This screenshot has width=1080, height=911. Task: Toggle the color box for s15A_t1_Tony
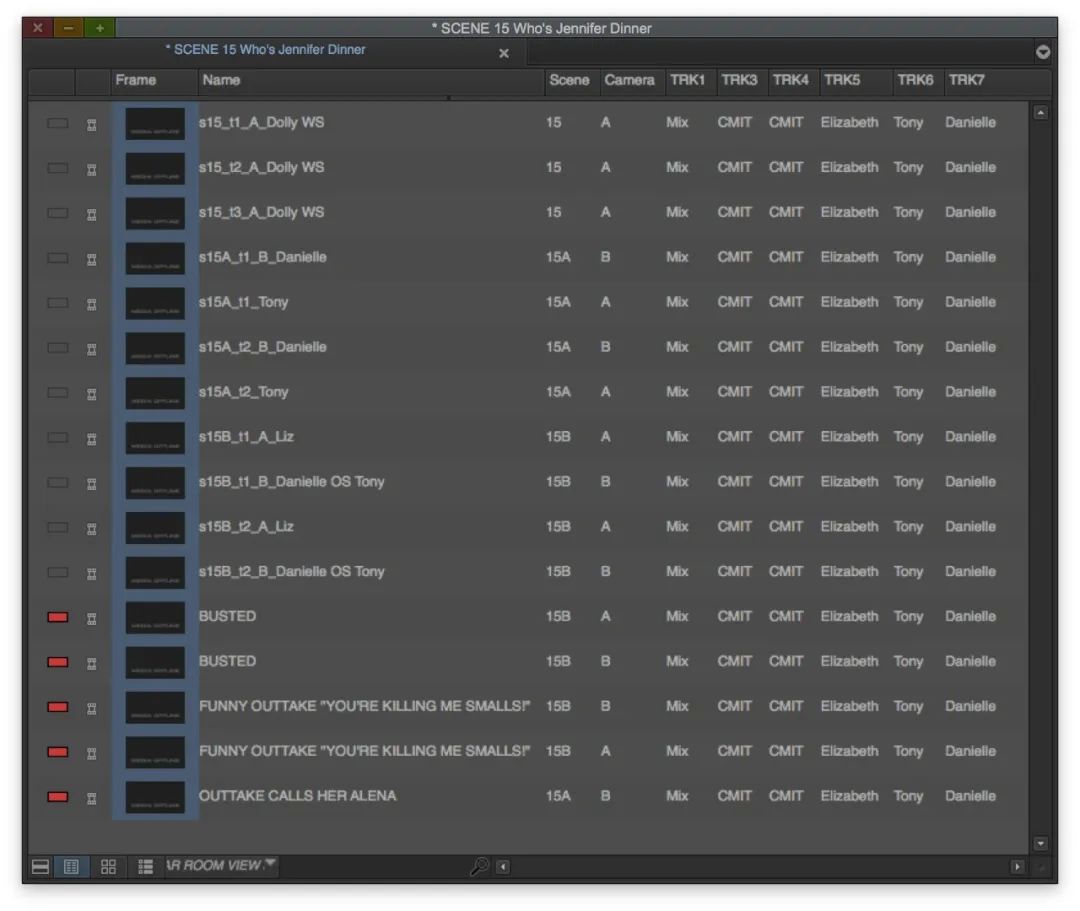tap(58, 303)
